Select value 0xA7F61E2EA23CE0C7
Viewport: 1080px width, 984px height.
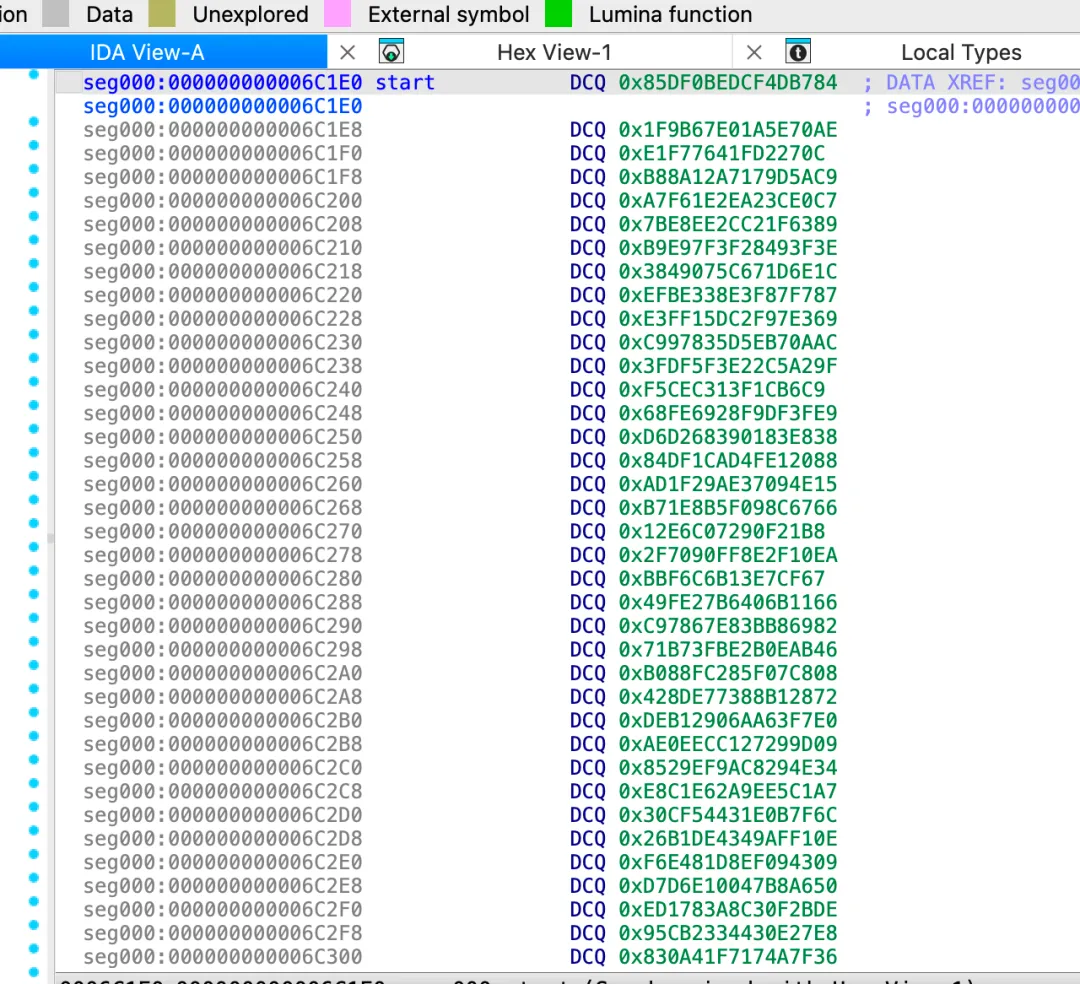point(727,200)
